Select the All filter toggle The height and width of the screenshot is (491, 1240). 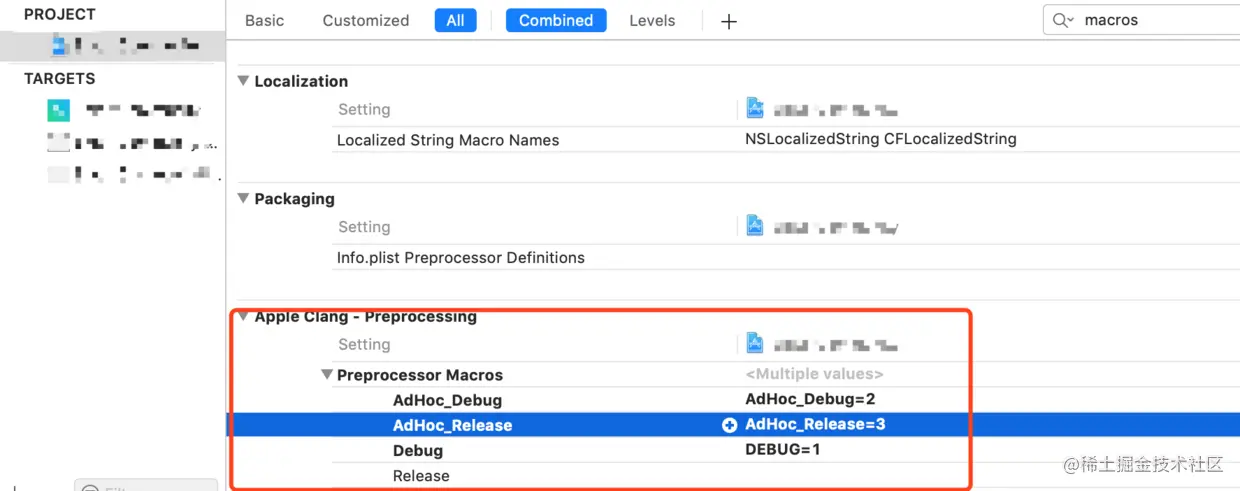pos(455,20)
